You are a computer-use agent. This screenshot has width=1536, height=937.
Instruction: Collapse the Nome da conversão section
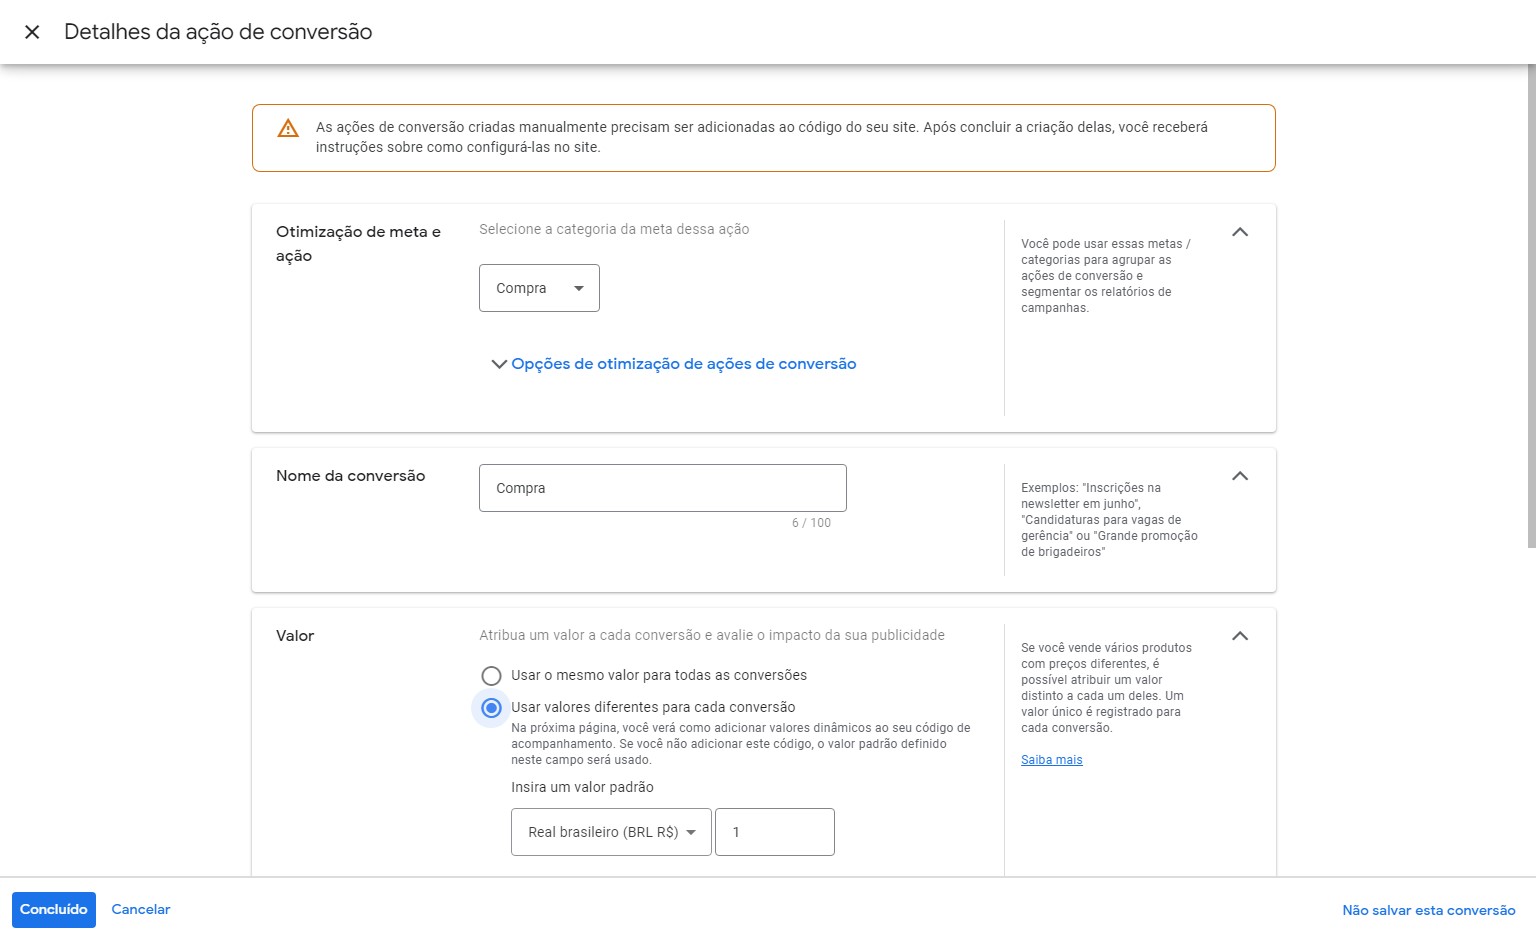tap(1240, 476)
